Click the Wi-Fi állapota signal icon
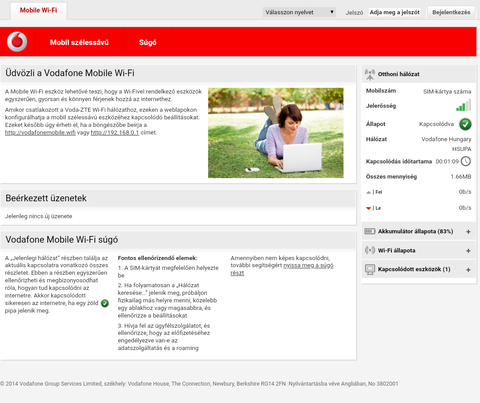480x403 pixels. click(370, 250)
